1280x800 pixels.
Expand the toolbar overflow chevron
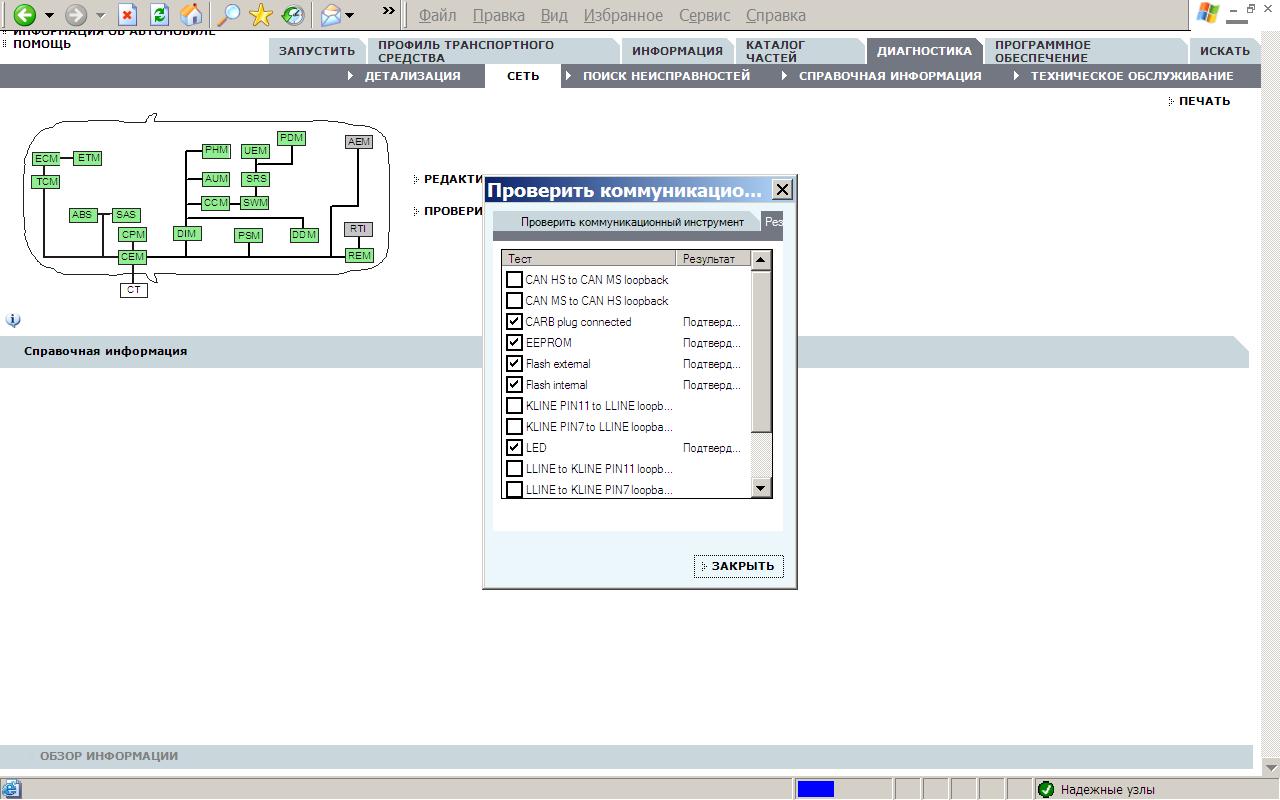389,11
